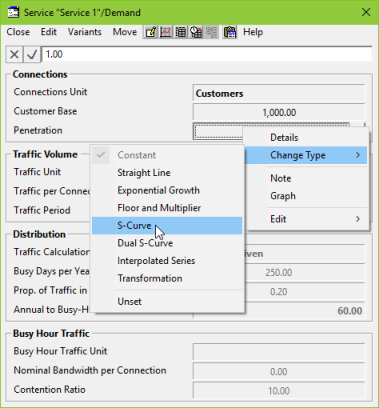
Task: Select Straight Line type
Action: (x=167, y=173)
